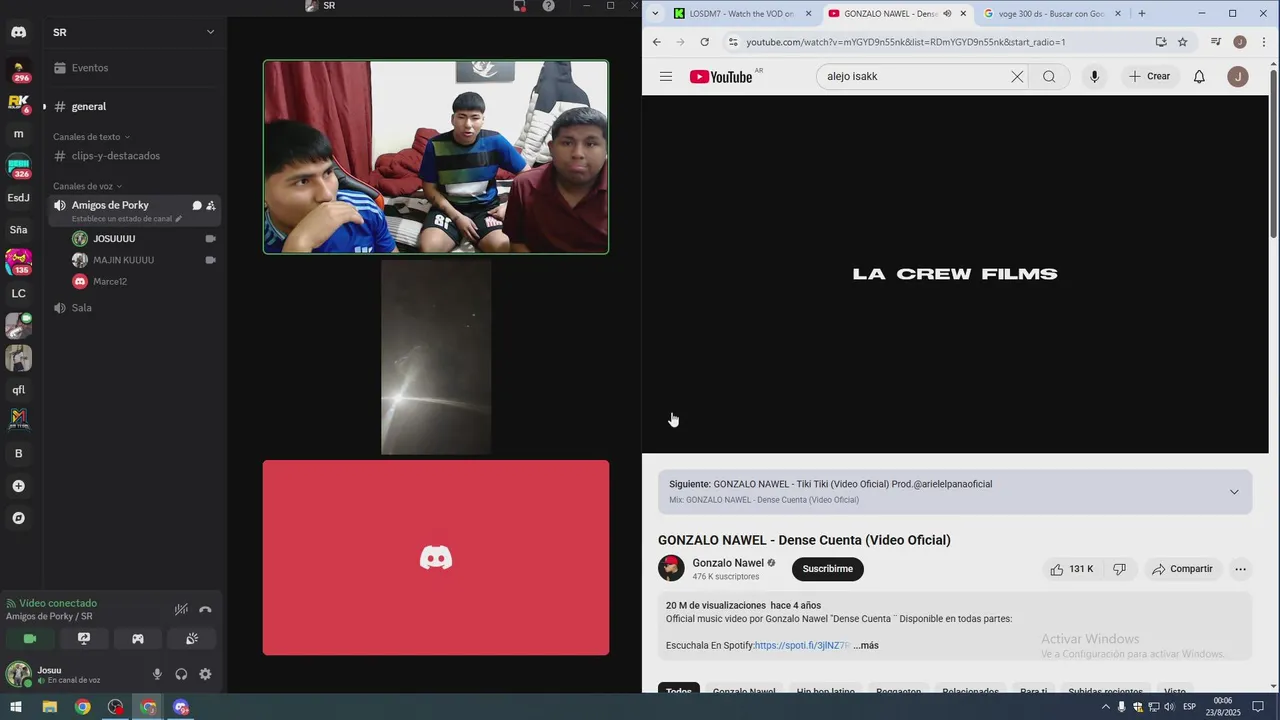Open Discord direct messages home

tap(18, 32)
